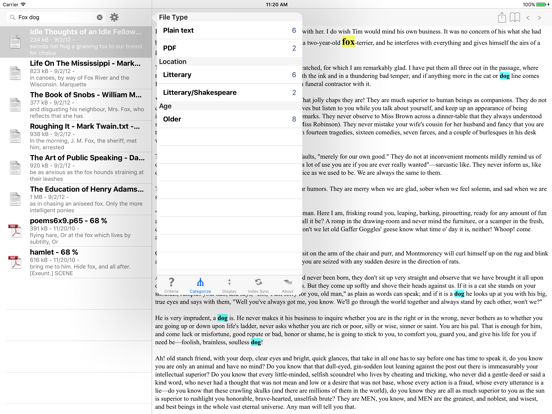Tap the Wi-Fi icon in status bar
The height and width of the screenshot is (414, 552).
(23, 4)
